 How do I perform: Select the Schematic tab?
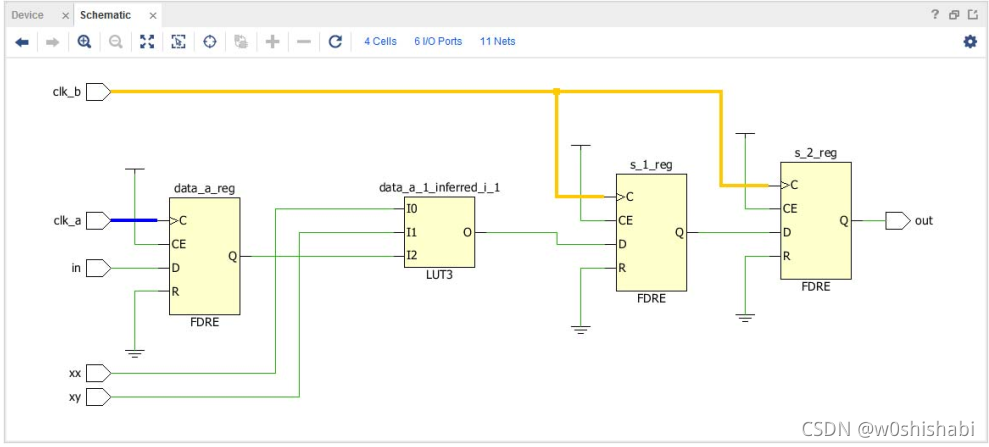[x=105, y=15]
